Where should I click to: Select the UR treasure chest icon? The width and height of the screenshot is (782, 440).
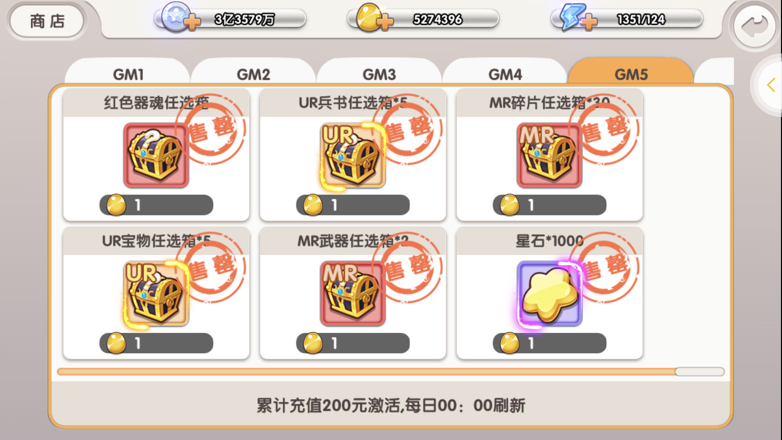click(156, 293)
